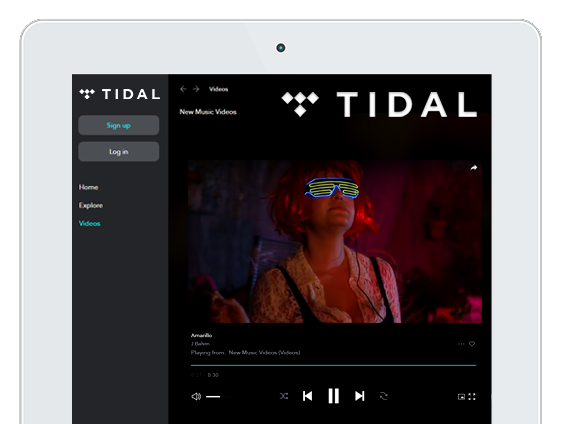Click the Log in button
Viewport: 561px width, 424px height.
[x=118, y=152]
